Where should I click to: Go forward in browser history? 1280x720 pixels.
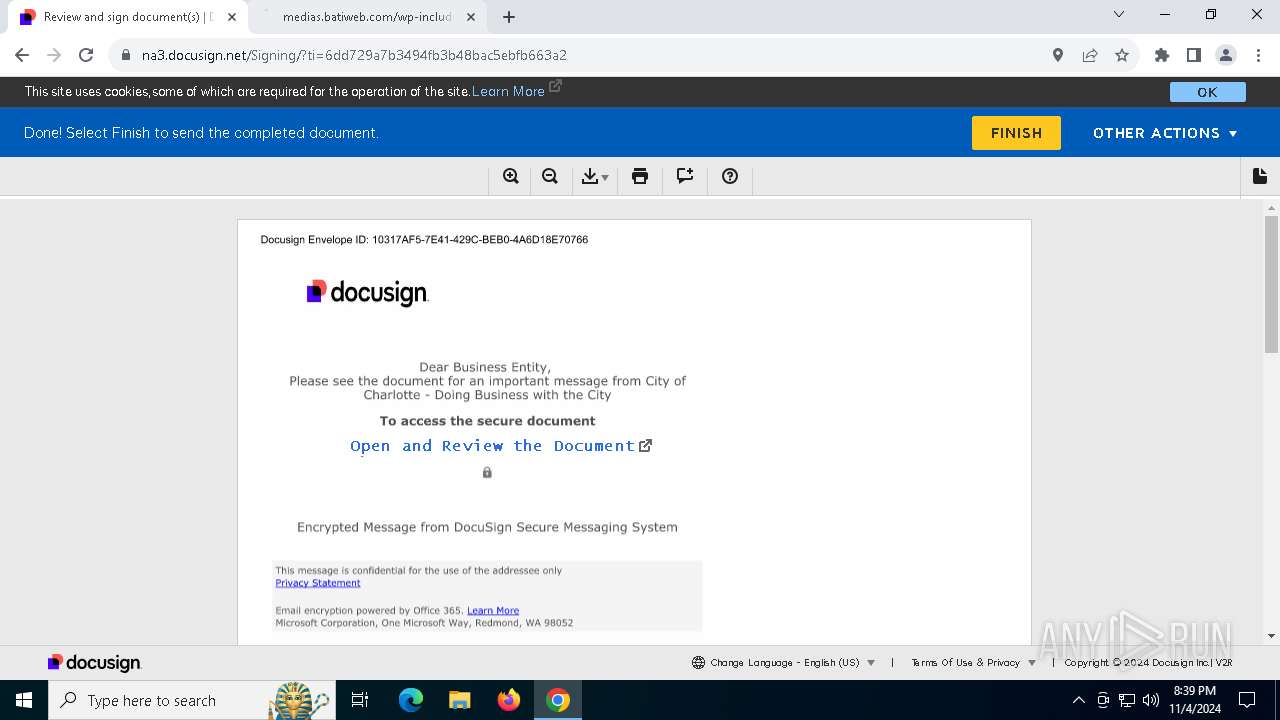54,55
